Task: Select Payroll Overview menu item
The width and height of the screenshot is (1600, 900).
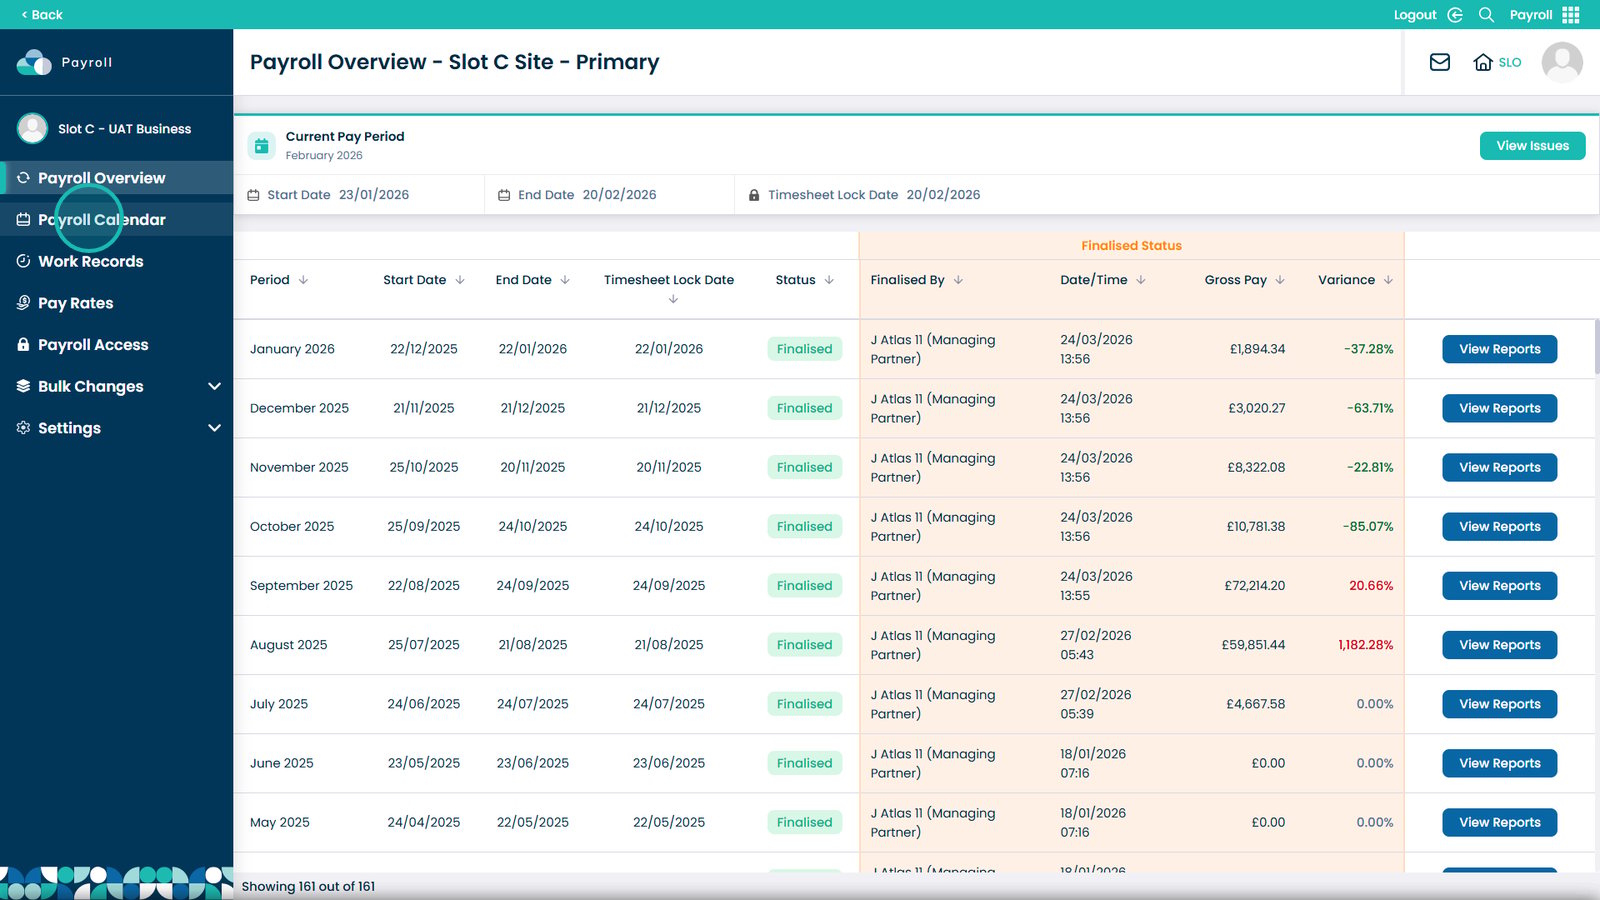Action: tap(116, 178)
